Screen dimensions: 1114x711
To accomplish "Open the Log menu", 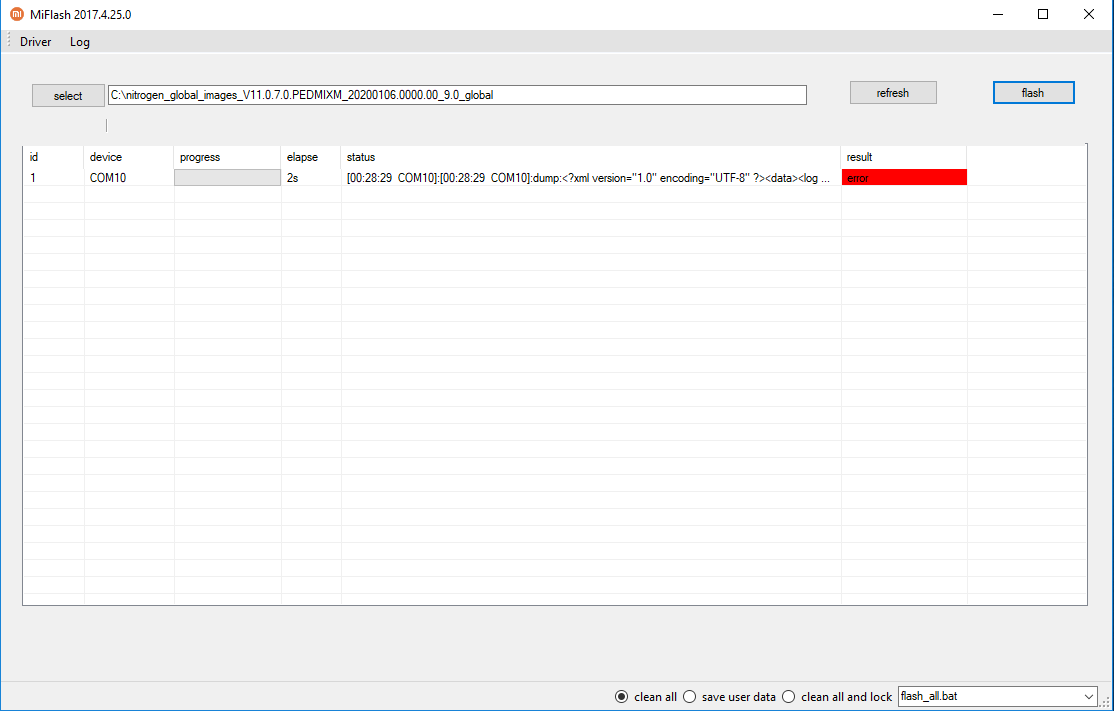I will tap(80, 42).
